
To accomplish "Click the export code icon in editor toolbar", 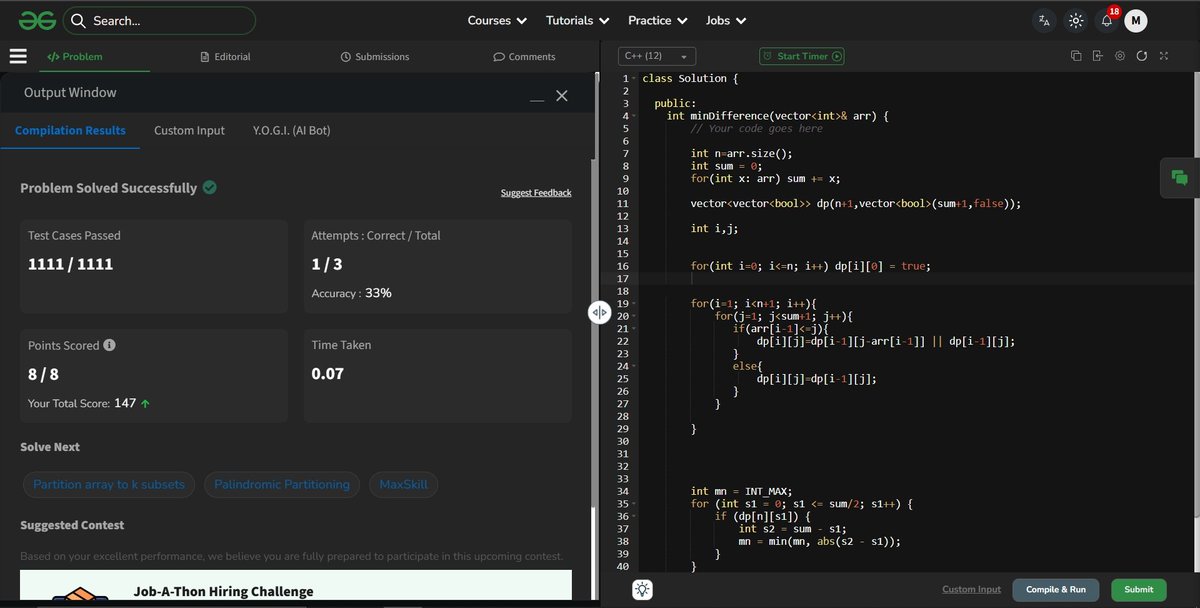I will point(1098,56).
